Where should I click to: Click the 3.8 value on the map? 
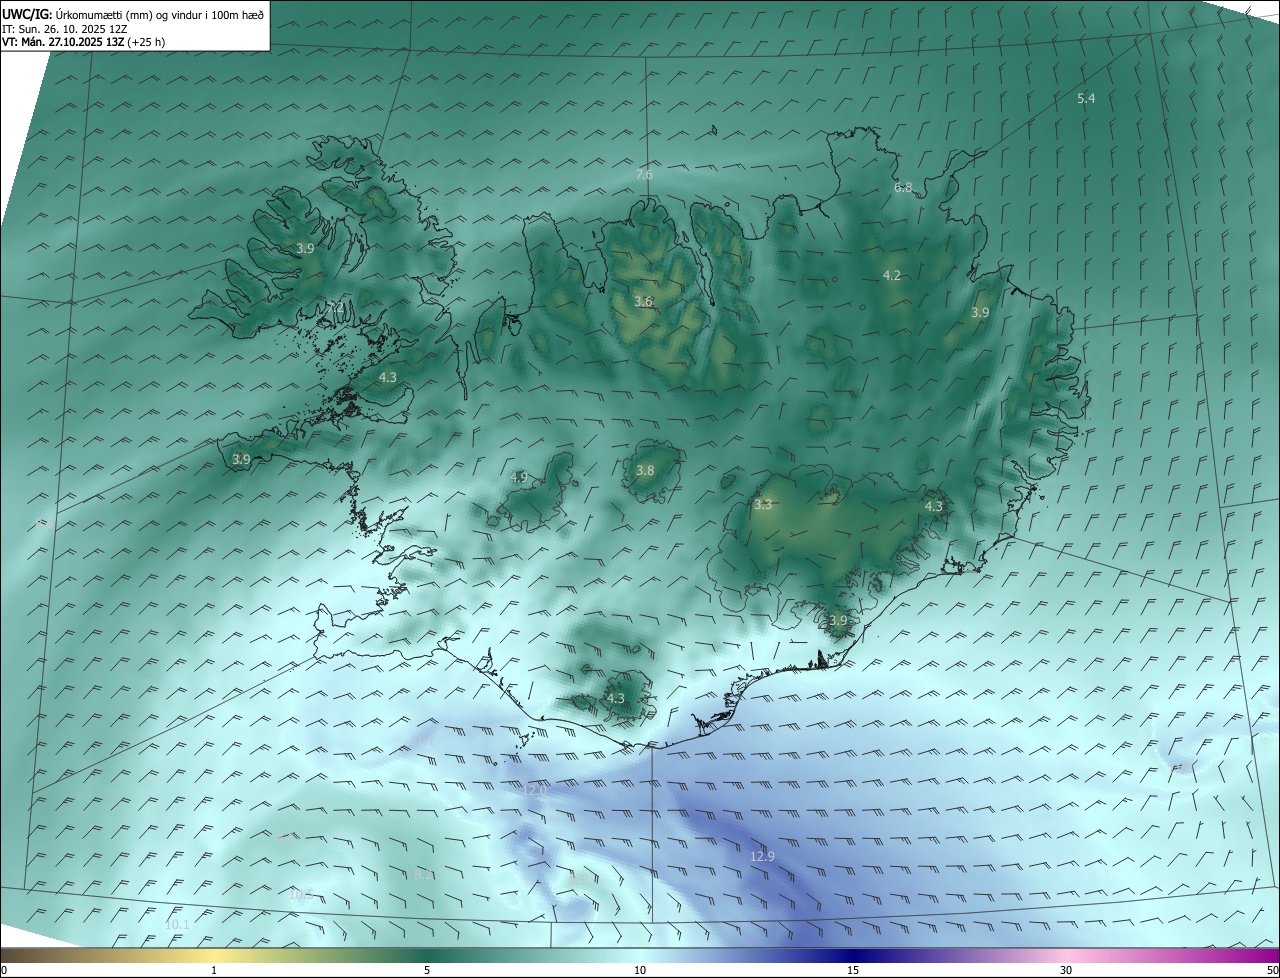[x=645, y=470]
